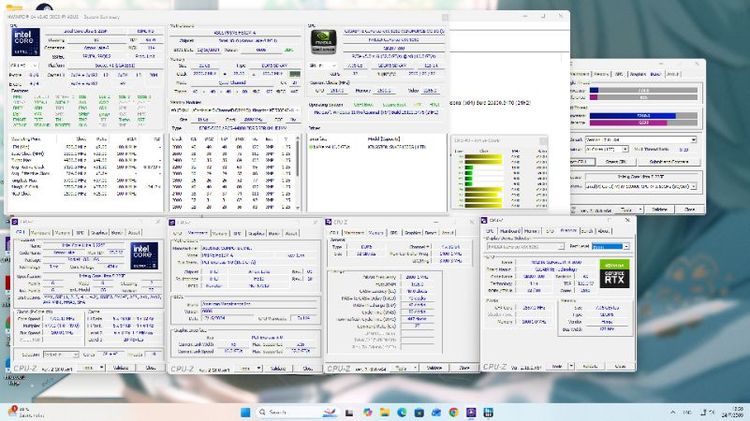Open Google Chrome from the taskbar
The width and height of the screenshot is (750, 421).
(x=453, y=412)
